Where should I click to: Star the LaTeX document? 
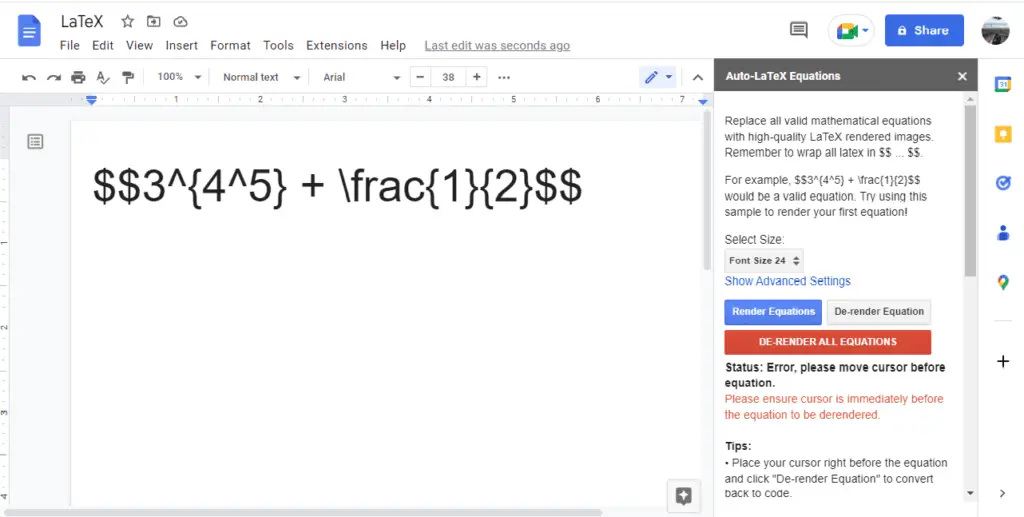[127, 22]
